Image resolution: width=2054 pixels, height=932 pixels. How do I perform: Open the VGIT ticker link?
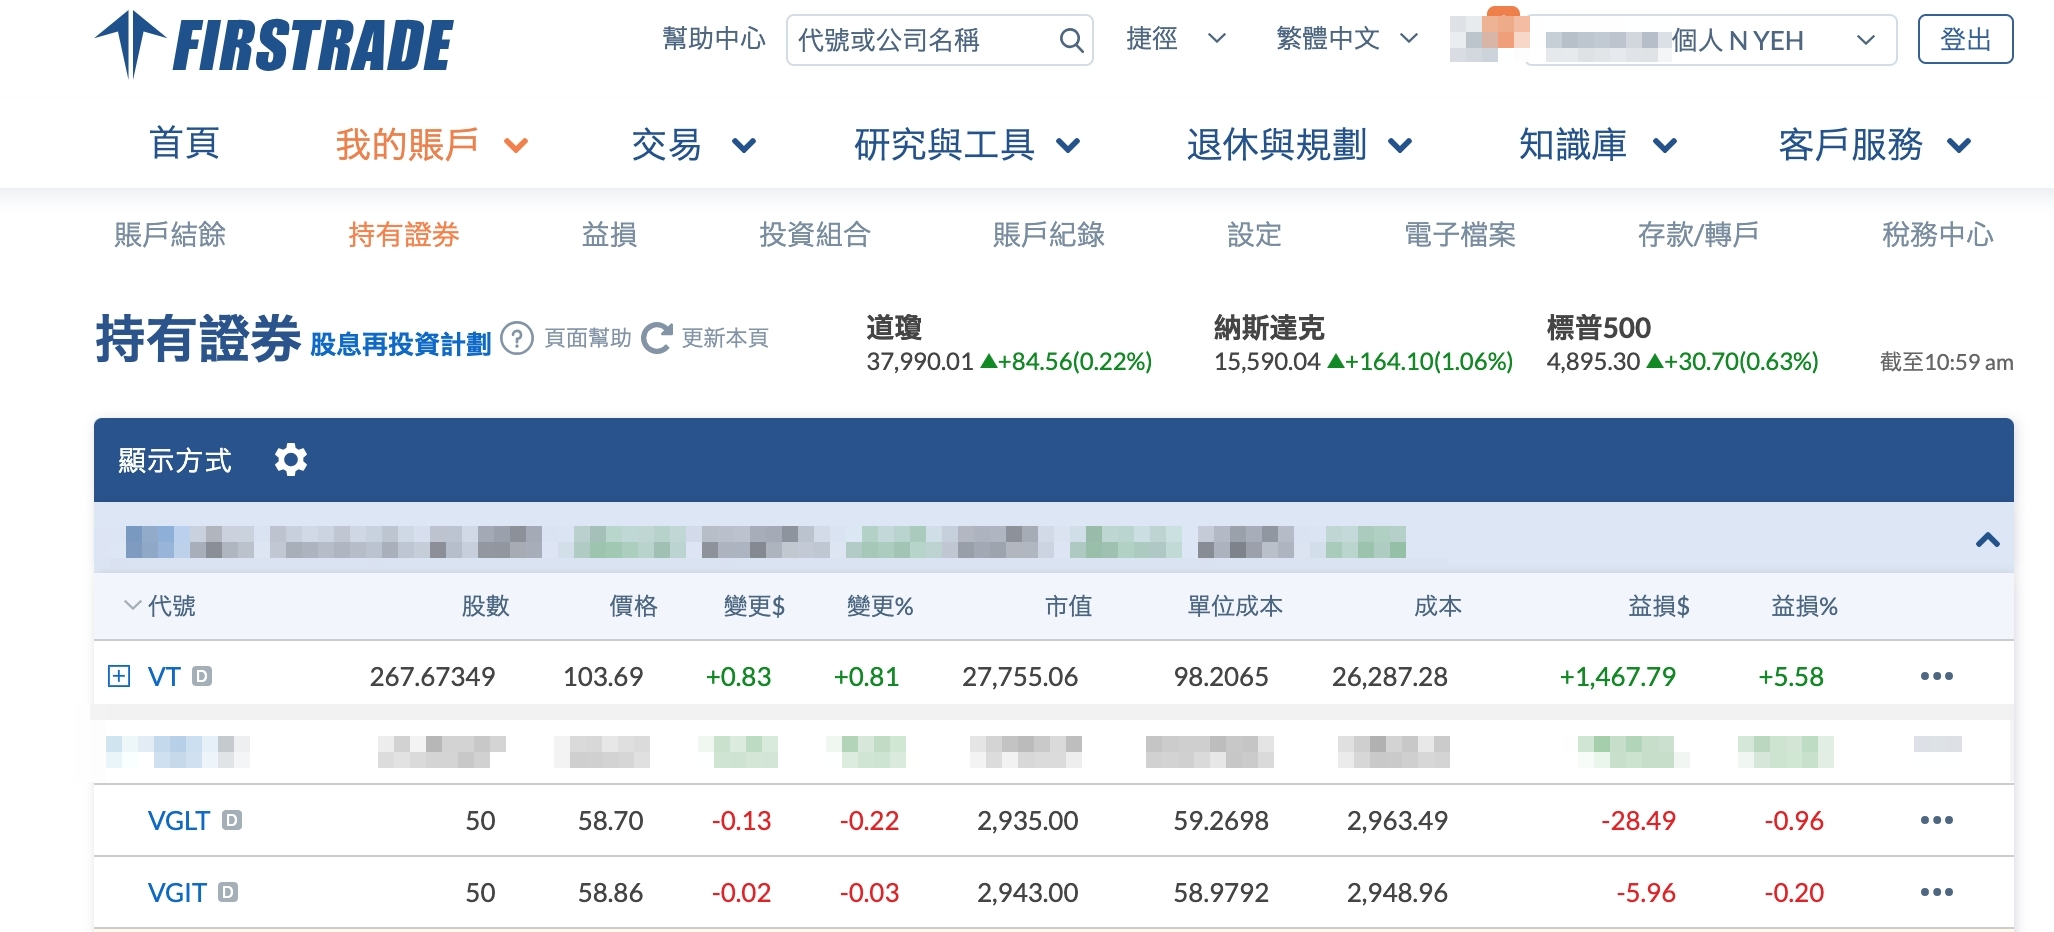click(x=177, y=893)
